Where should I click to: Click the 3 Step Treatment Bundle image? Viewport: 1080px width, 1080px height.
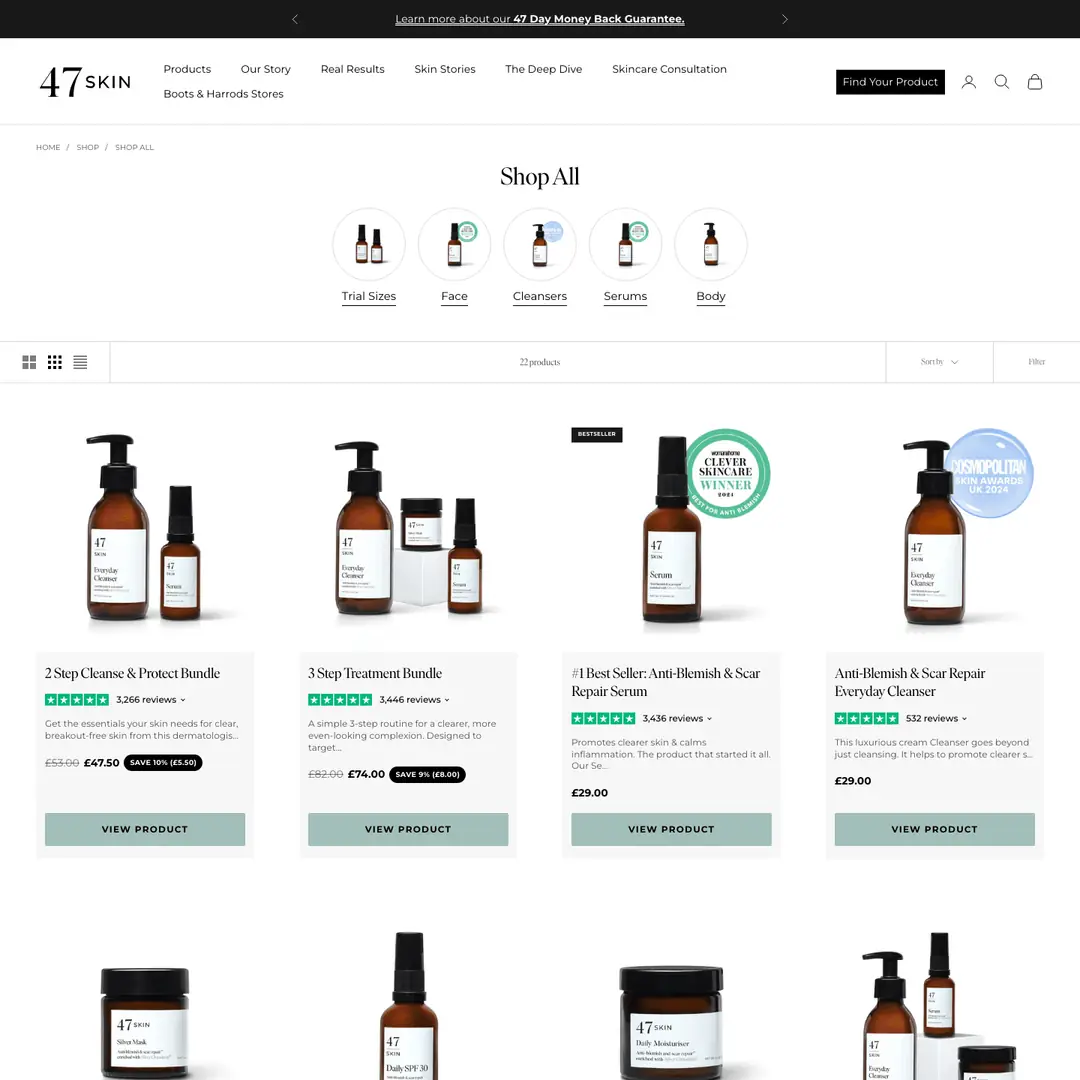click(408, 529)
